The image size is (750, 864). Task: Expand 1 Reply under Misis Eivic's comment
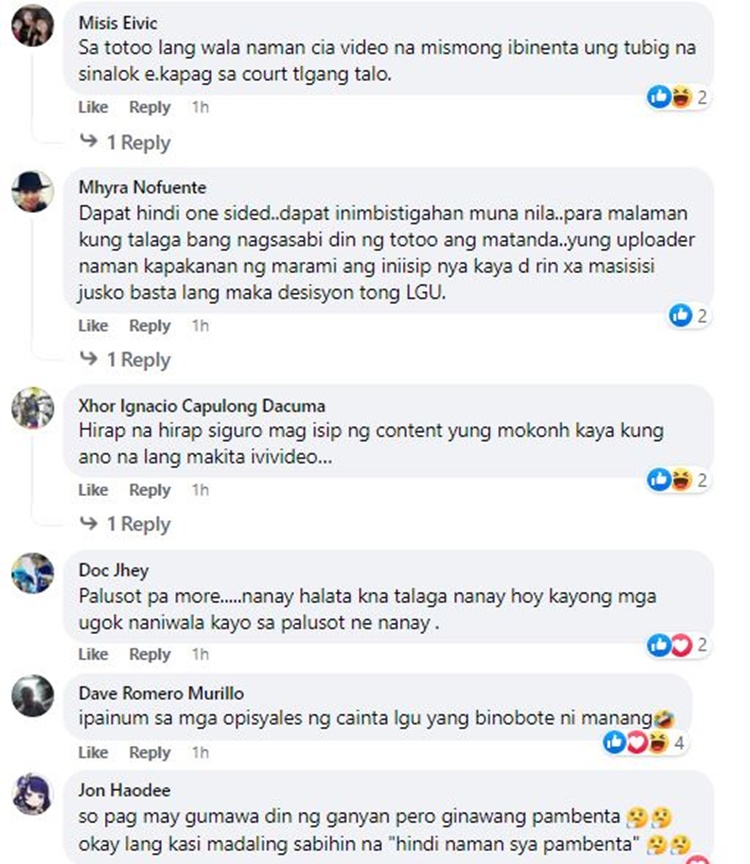[125, 143]
